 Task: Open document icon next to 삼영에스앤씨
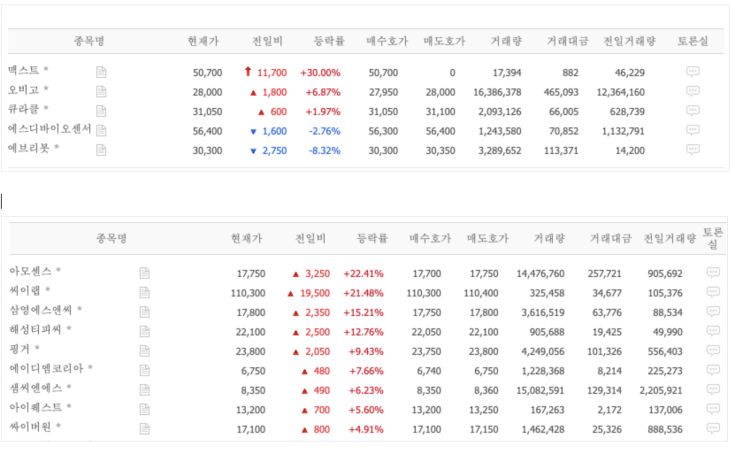pyautogui.click(x=145, y=312)
